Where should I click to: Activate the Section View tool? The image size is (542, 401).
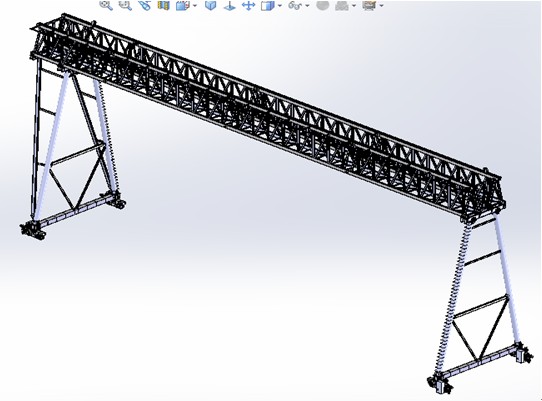click(x=163, y=5)
